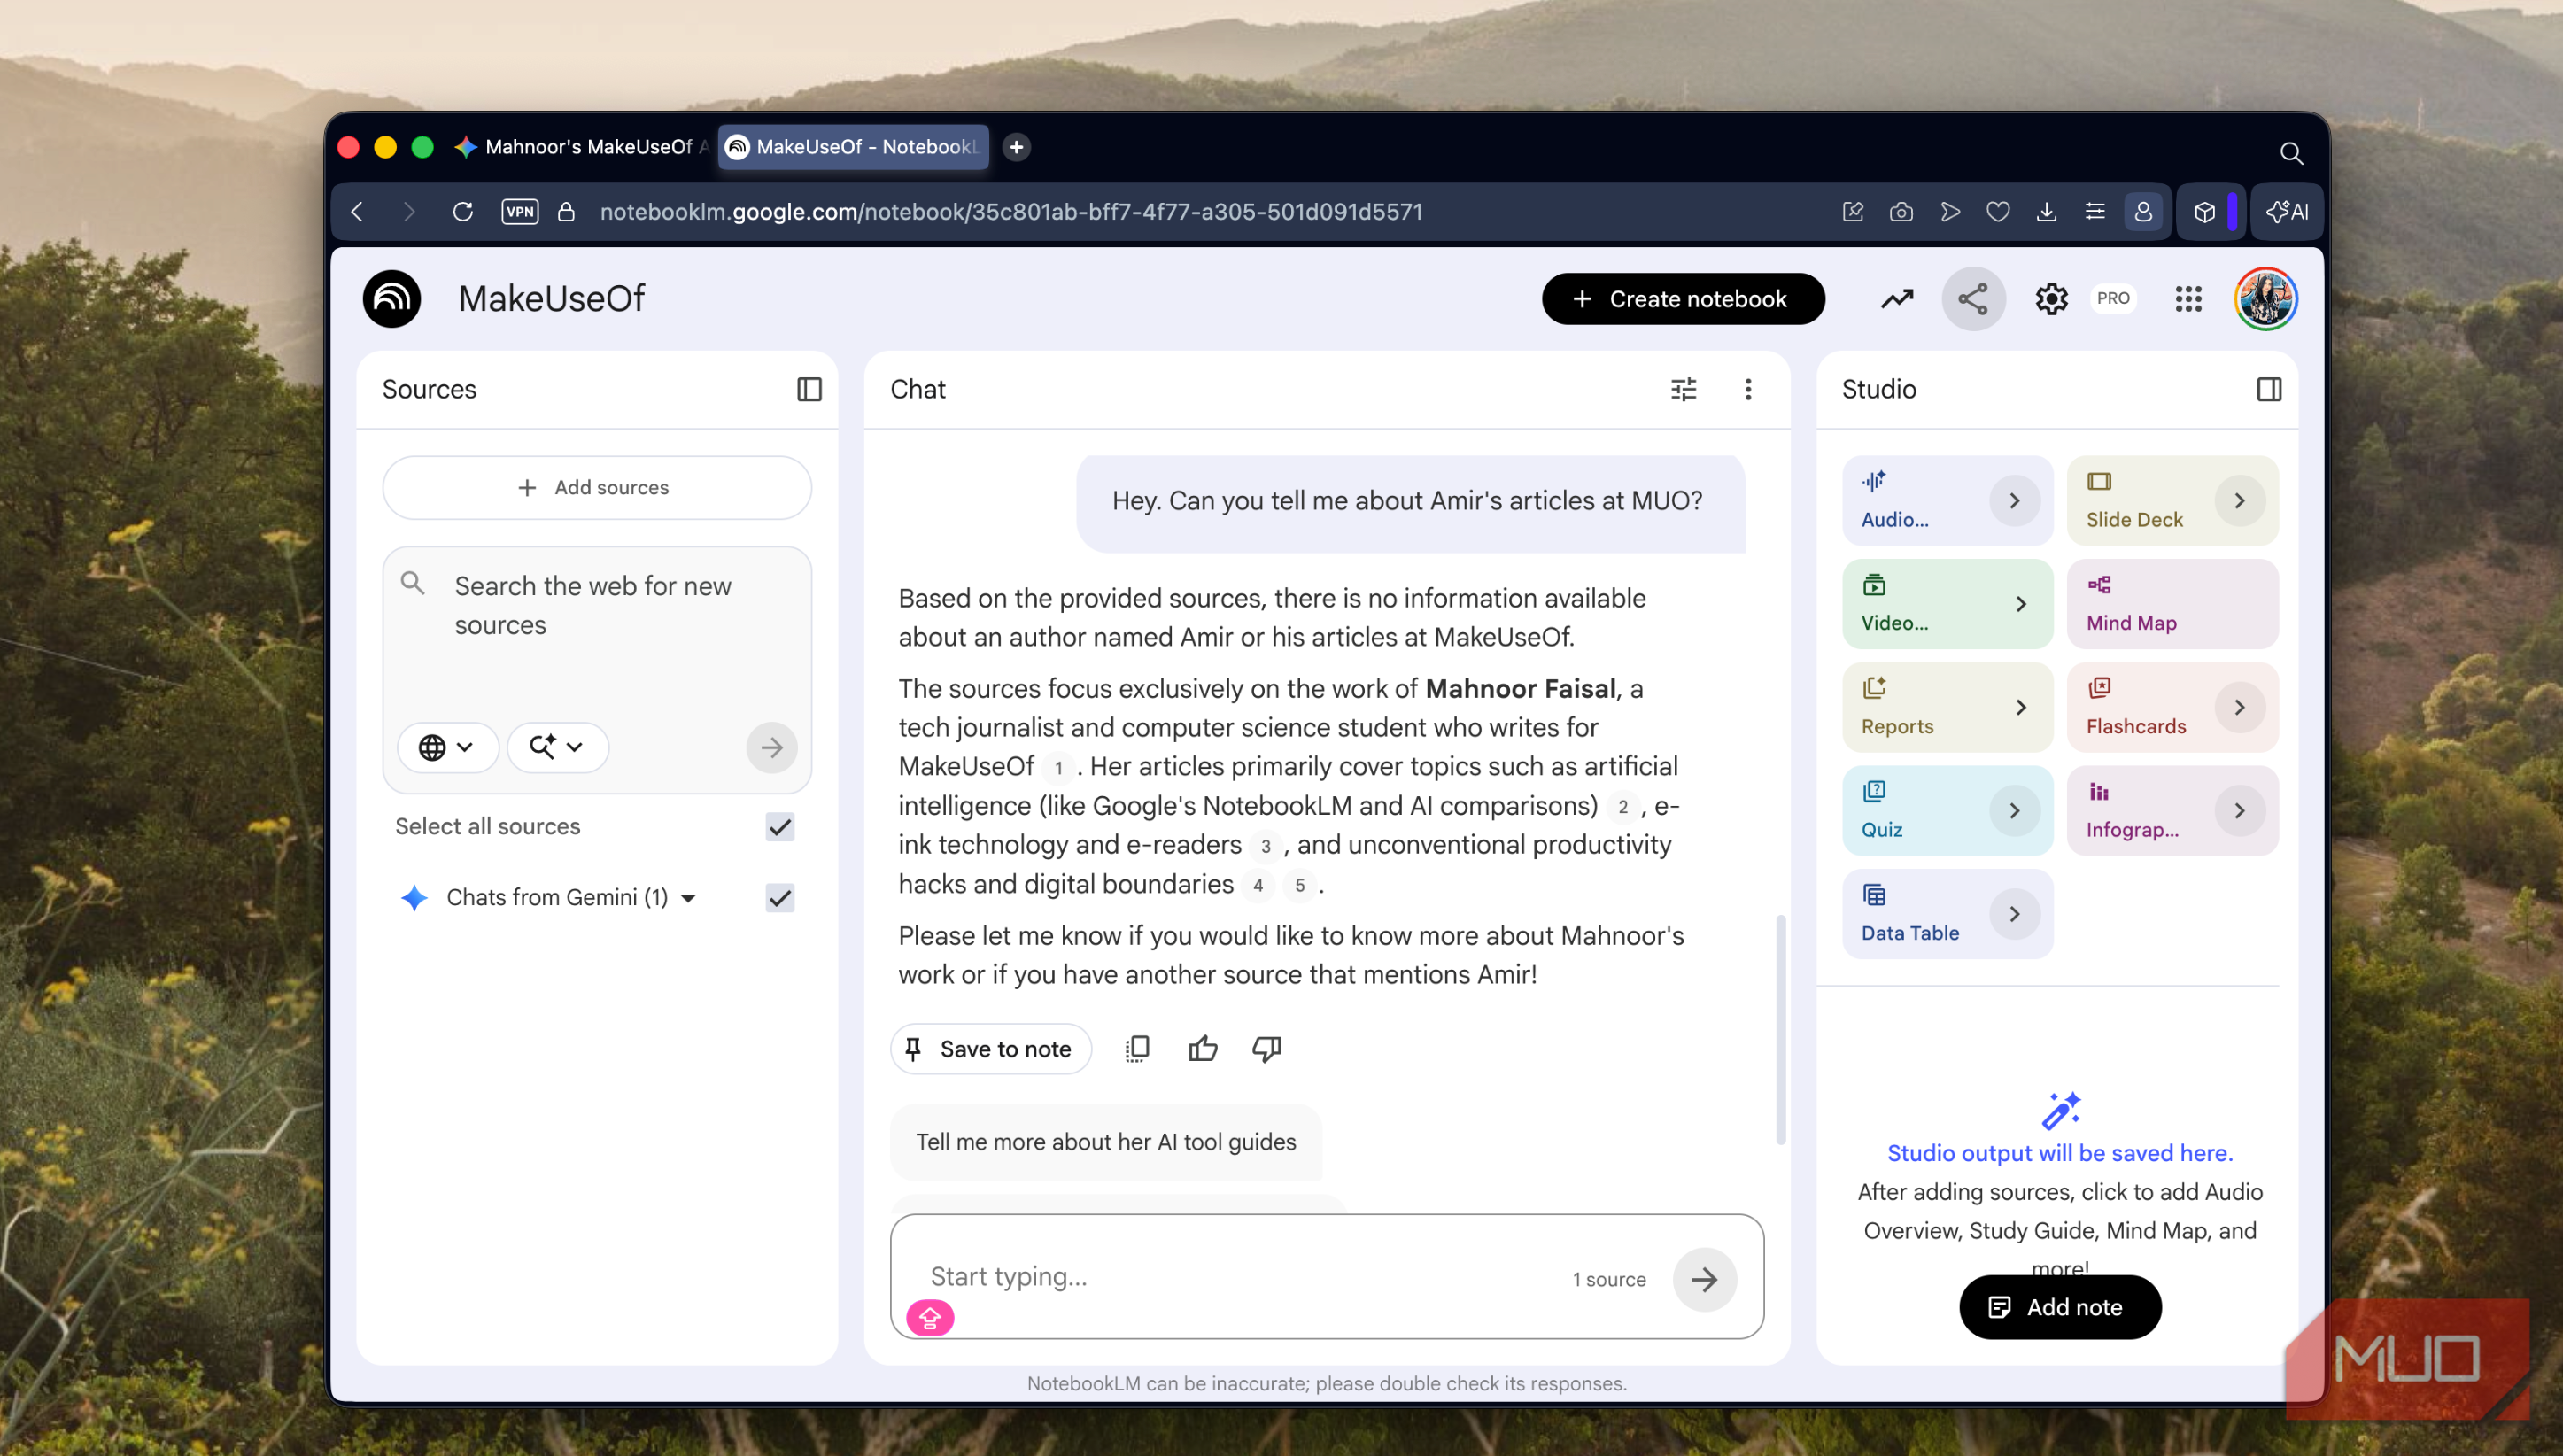This screenshot has width=2563, height=1456.
Task: Toggle the VPN badge
Action: click(520, 211)
